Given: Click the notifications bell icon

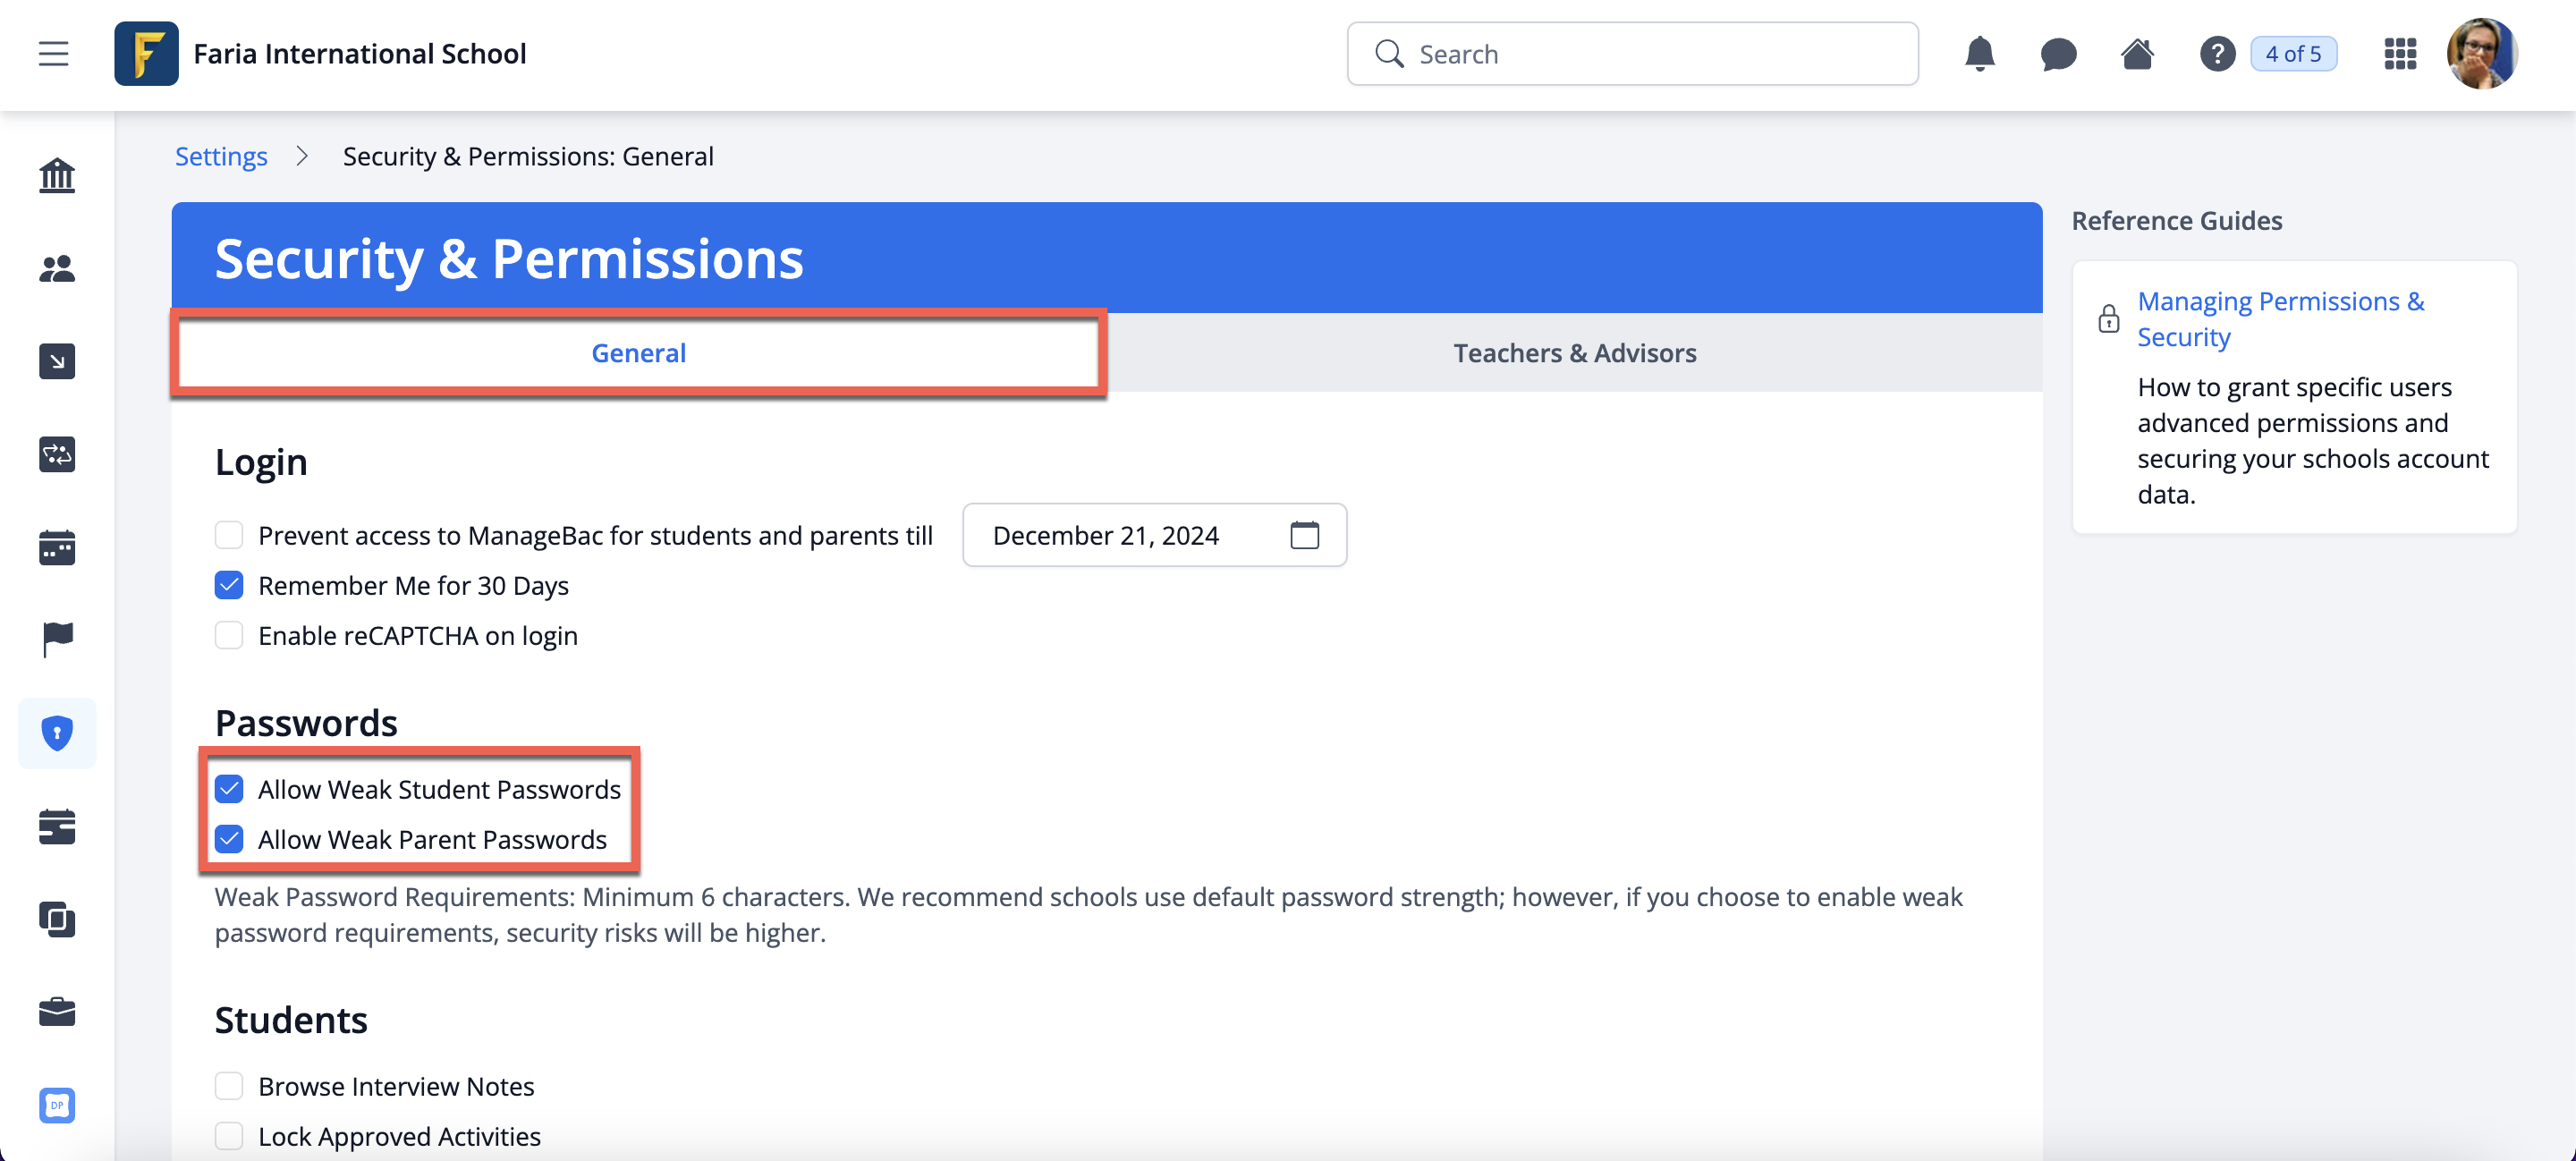Looking at the screenshot, I should (1979, 54).
